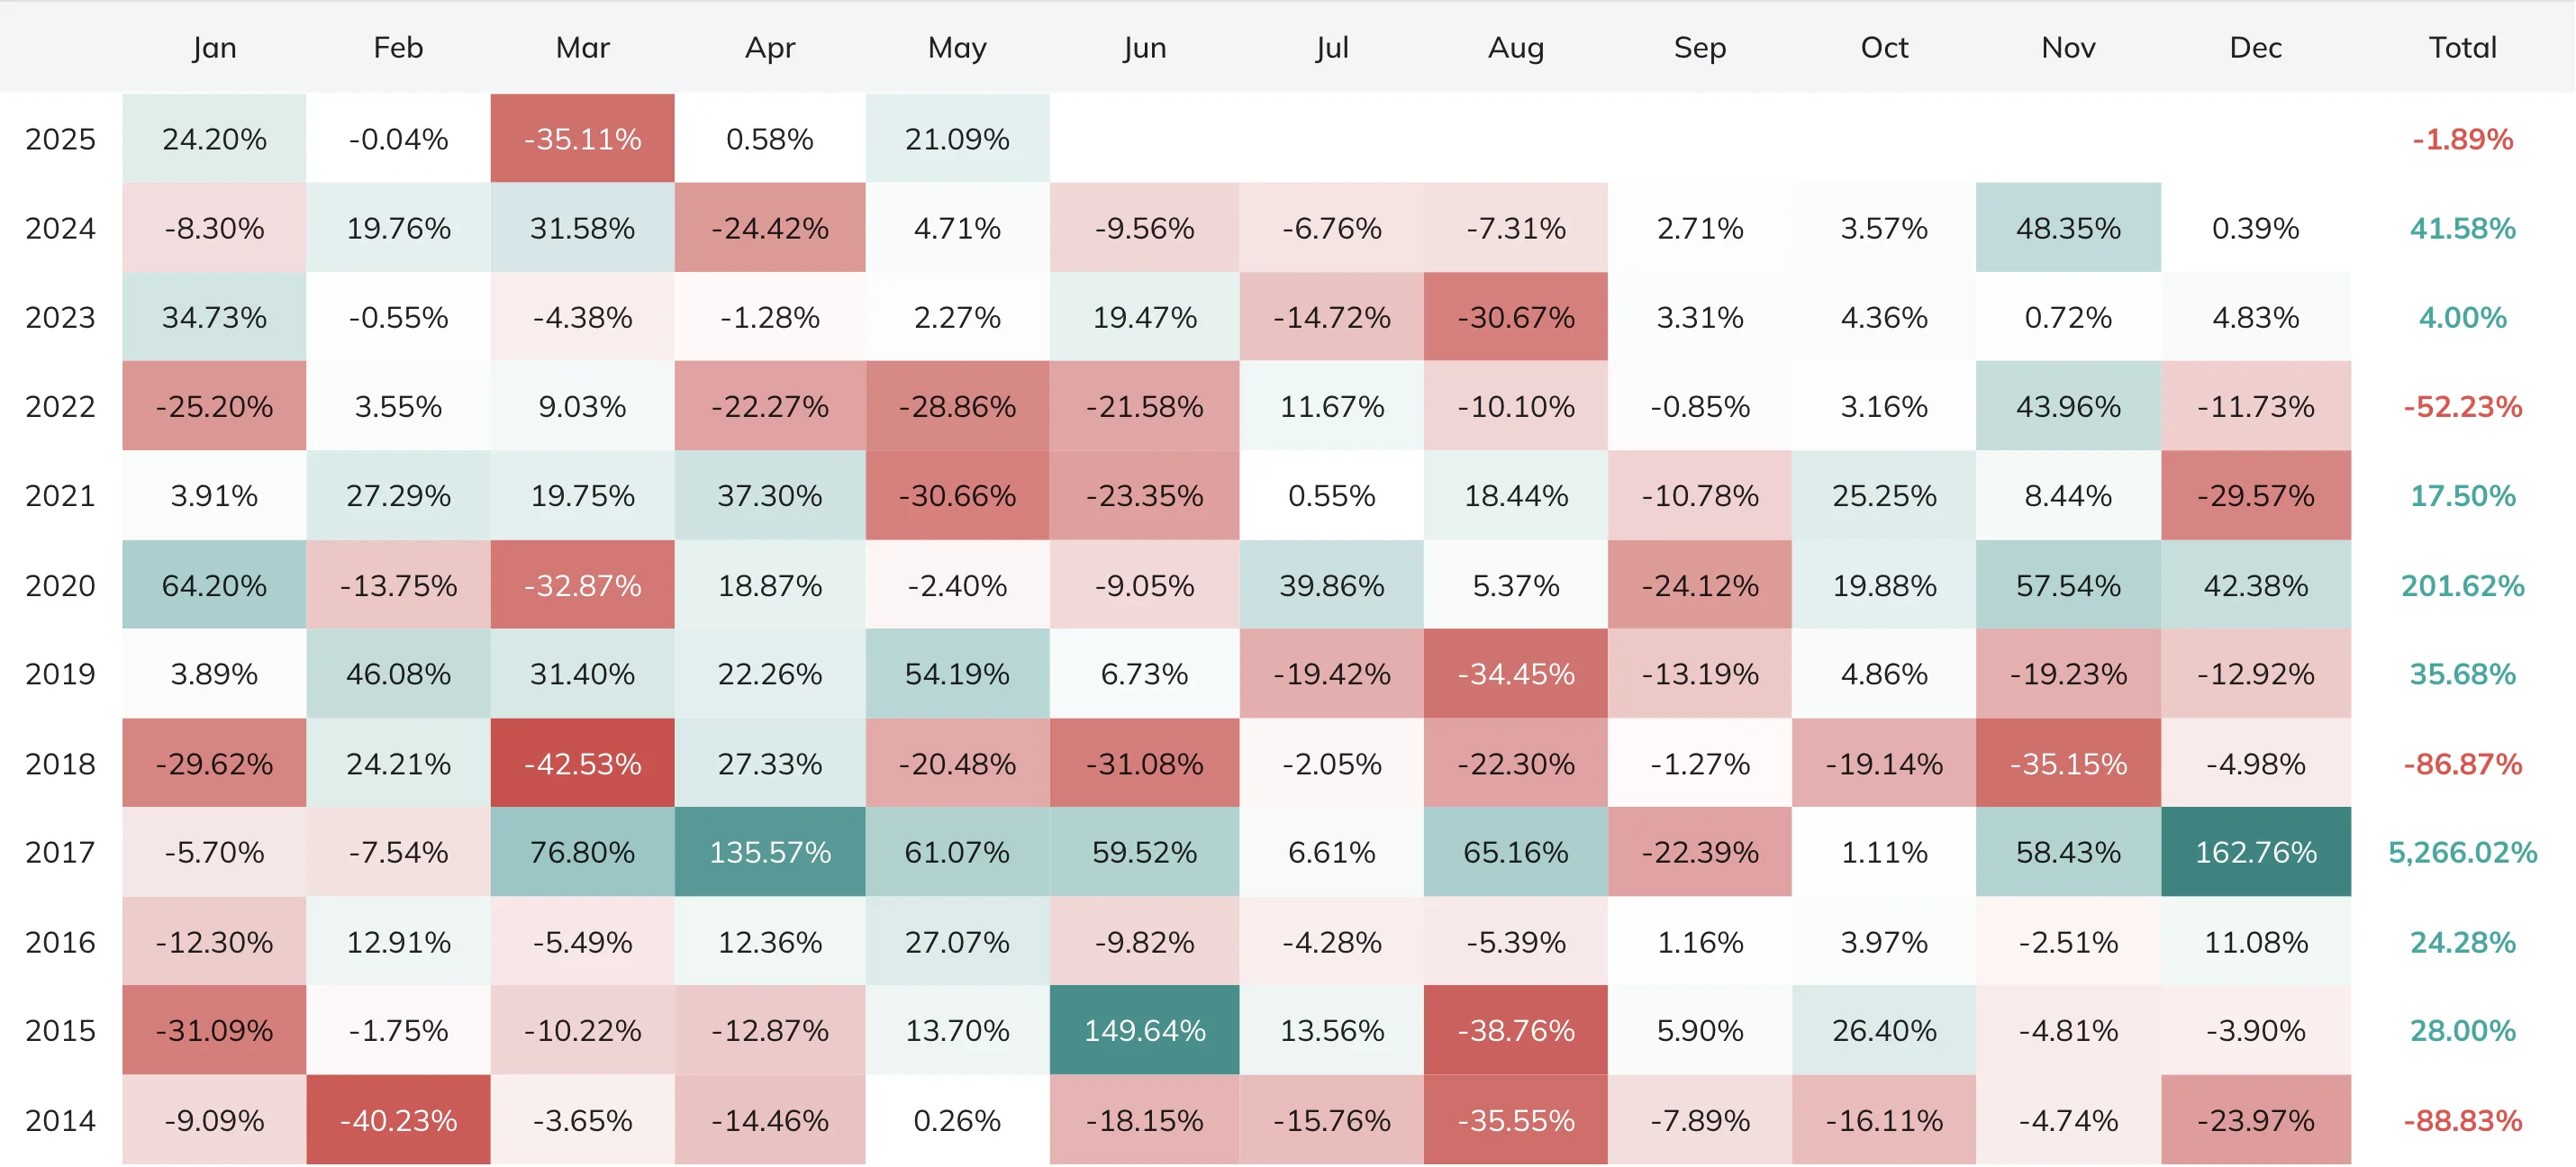Click the 201.62% total for 2020

pos(2462,585)
